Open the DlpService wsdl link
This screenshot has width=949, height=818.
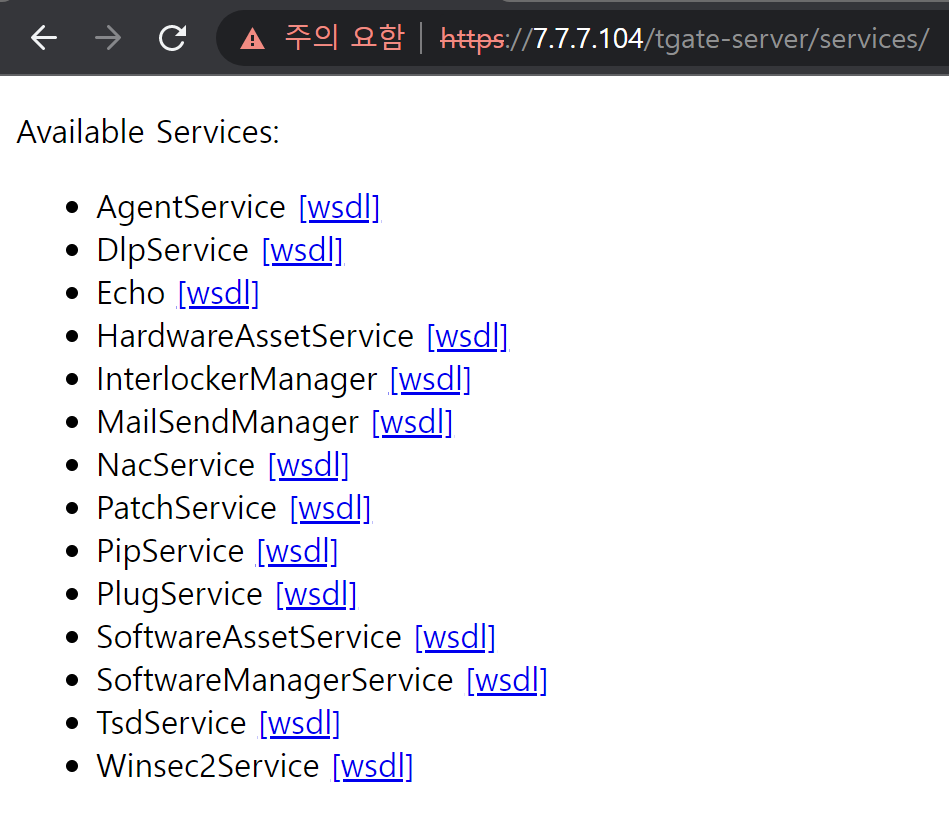coord(303,250)
